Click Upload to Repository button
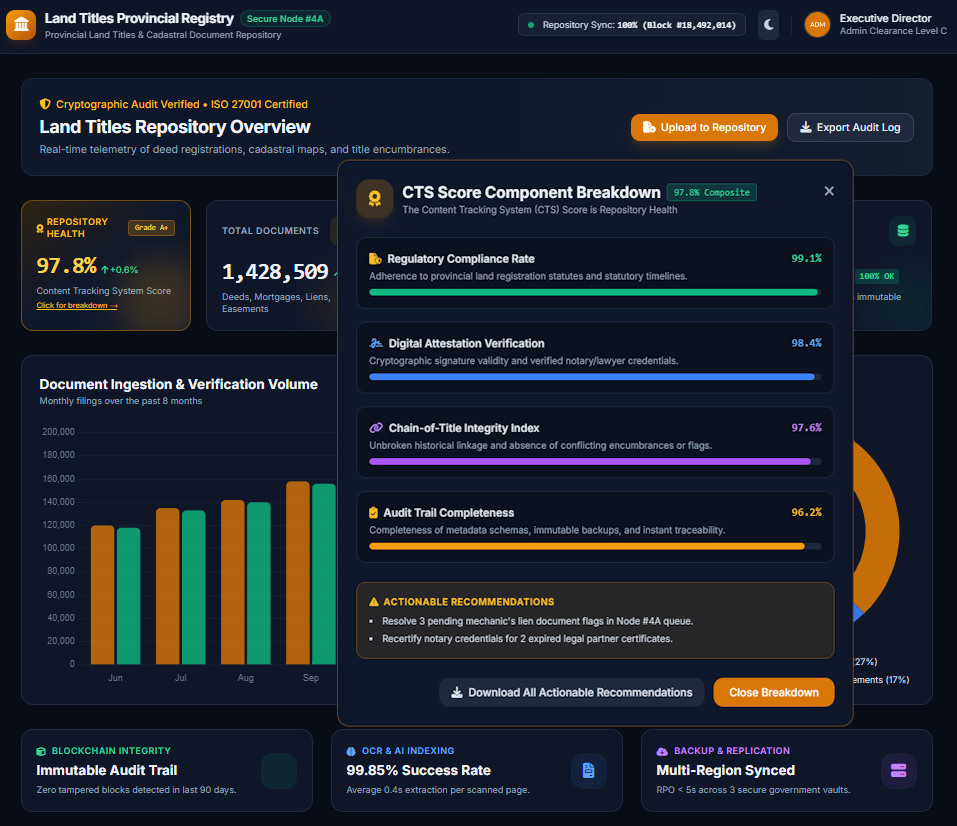 704,128
